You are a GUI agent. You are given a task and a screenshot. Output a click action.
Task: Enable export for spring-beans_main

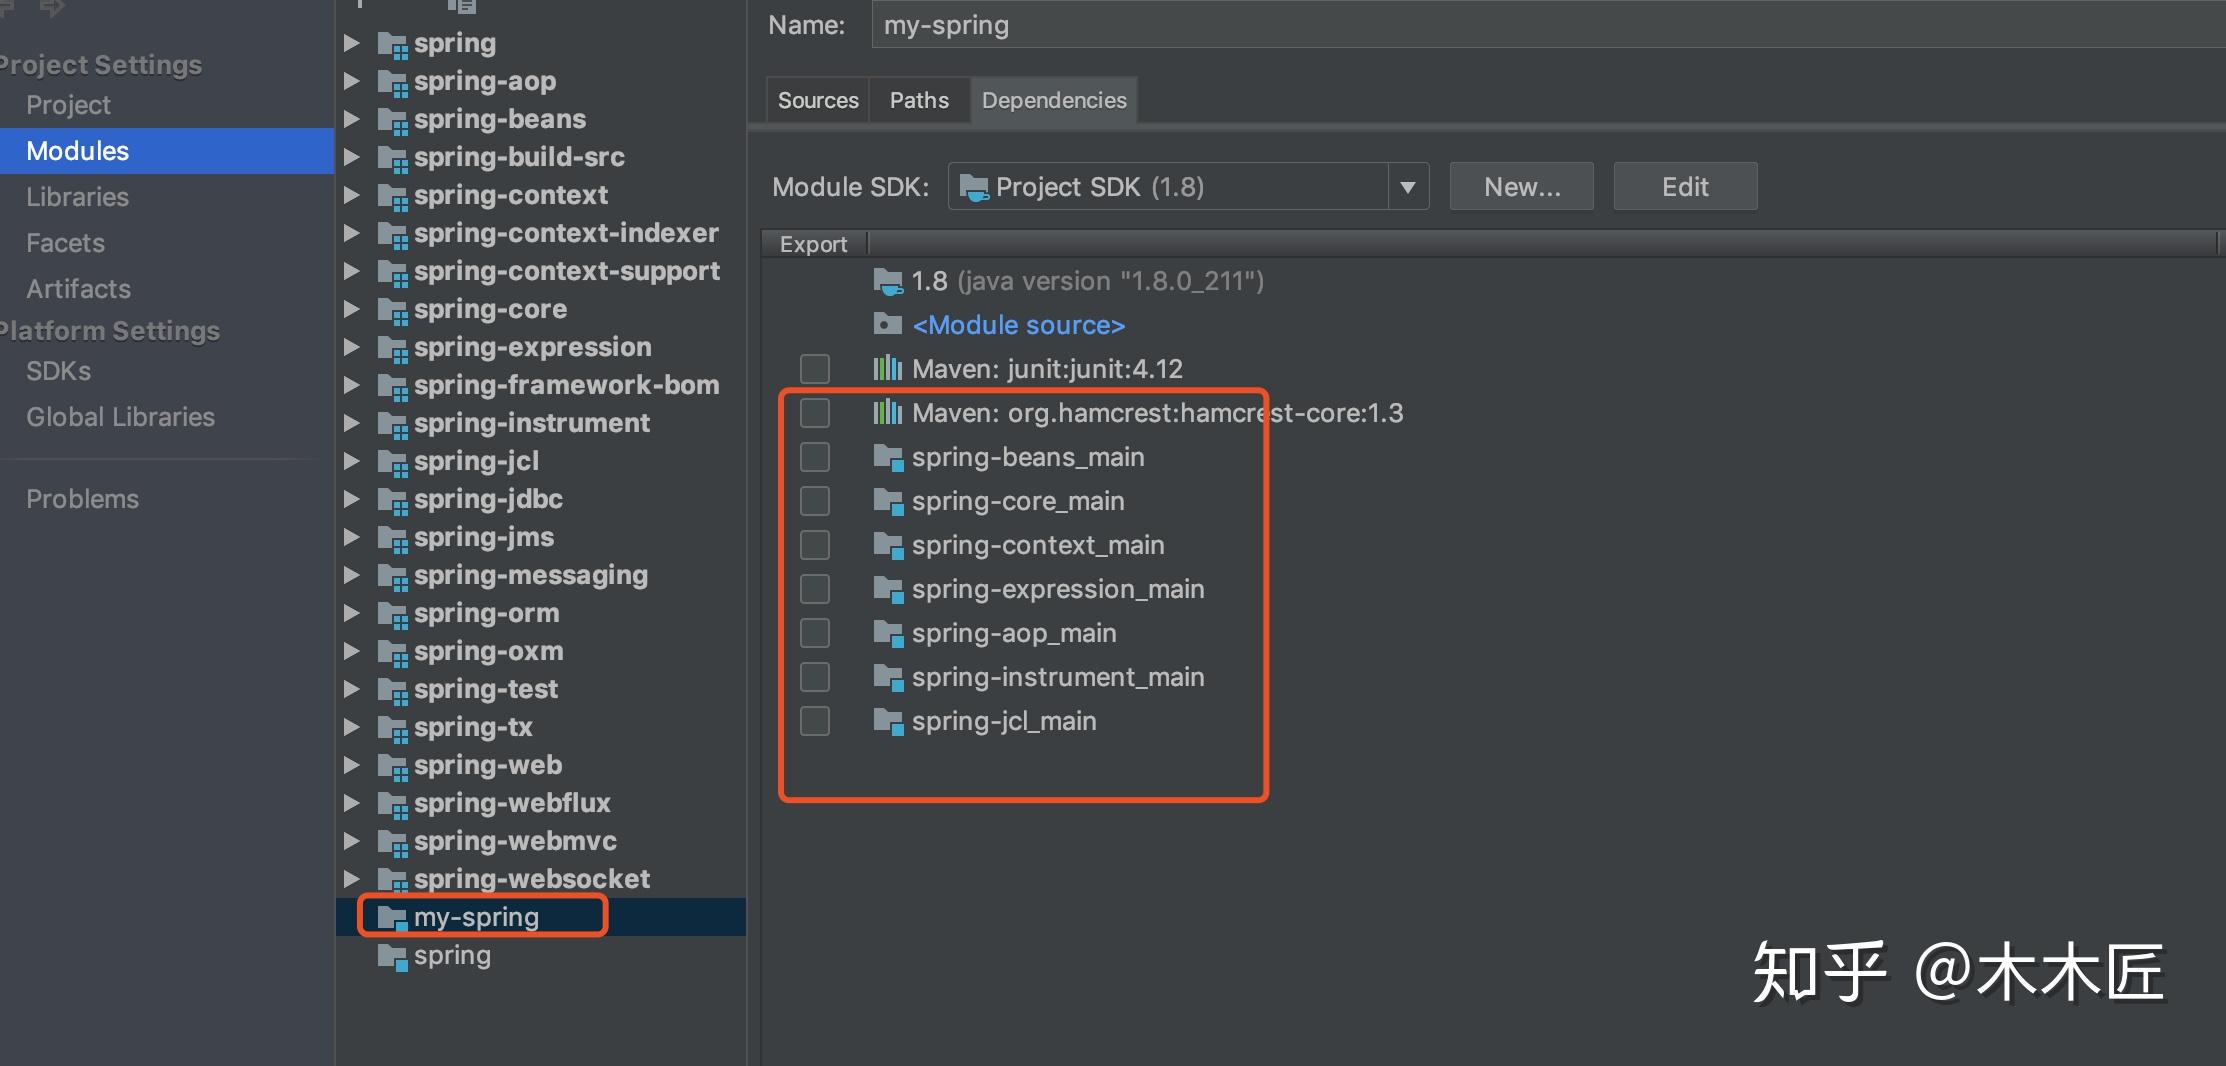coord(815,457)
